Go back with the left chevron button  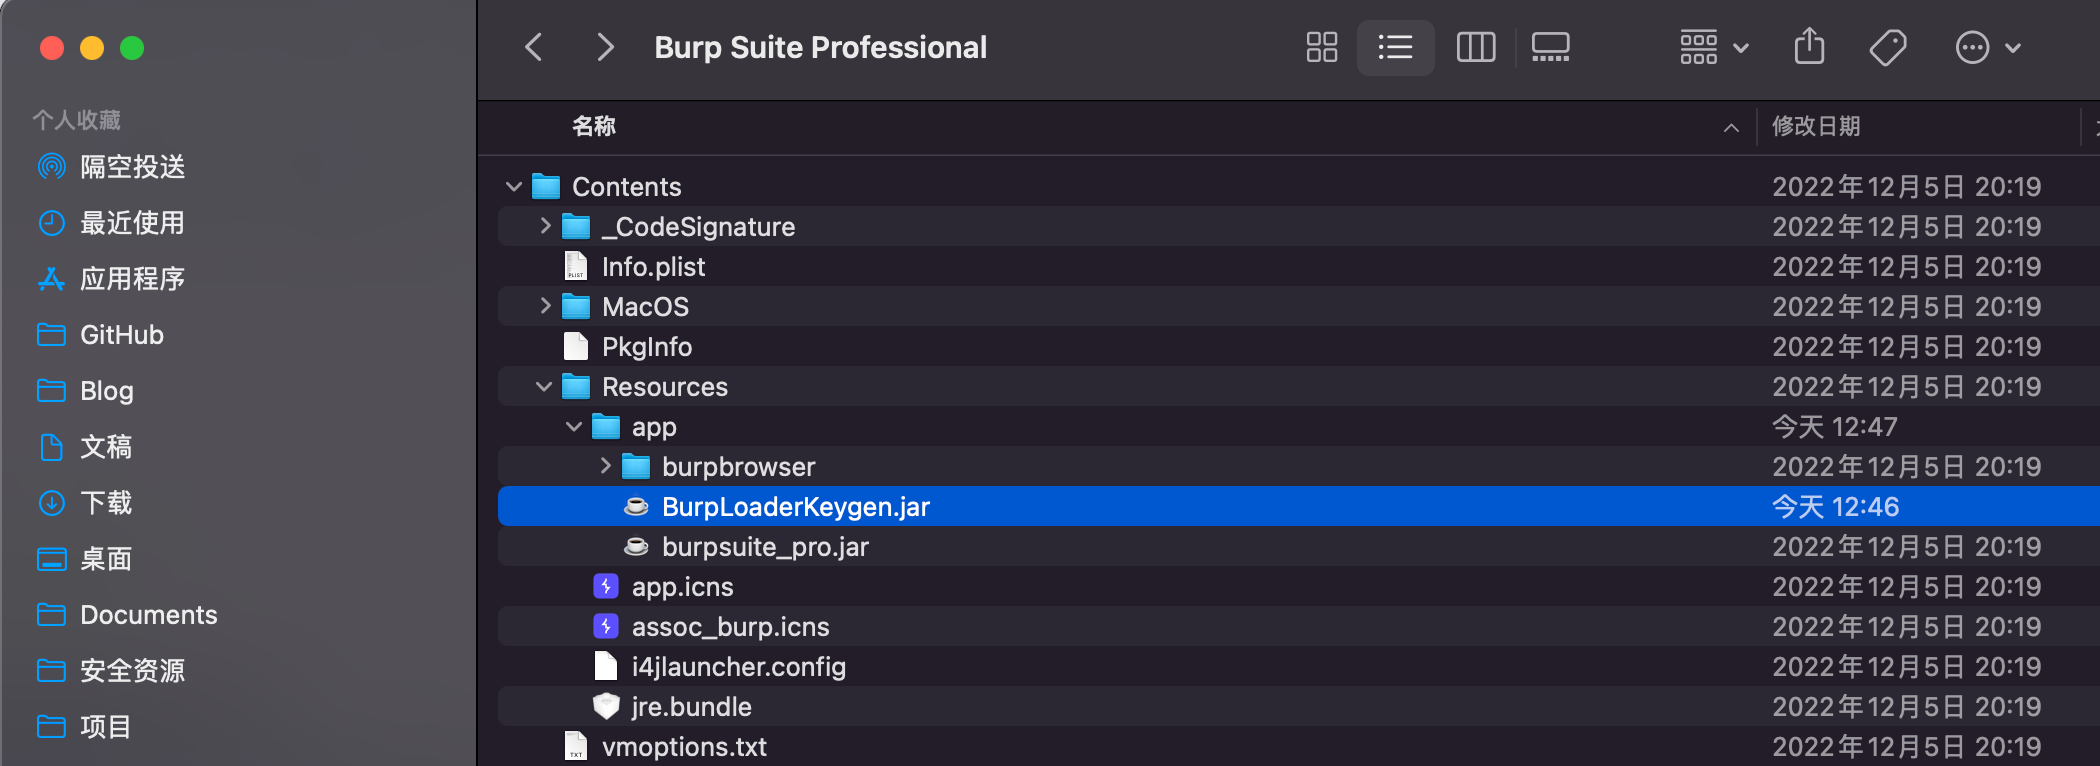(x=534, y=47)
